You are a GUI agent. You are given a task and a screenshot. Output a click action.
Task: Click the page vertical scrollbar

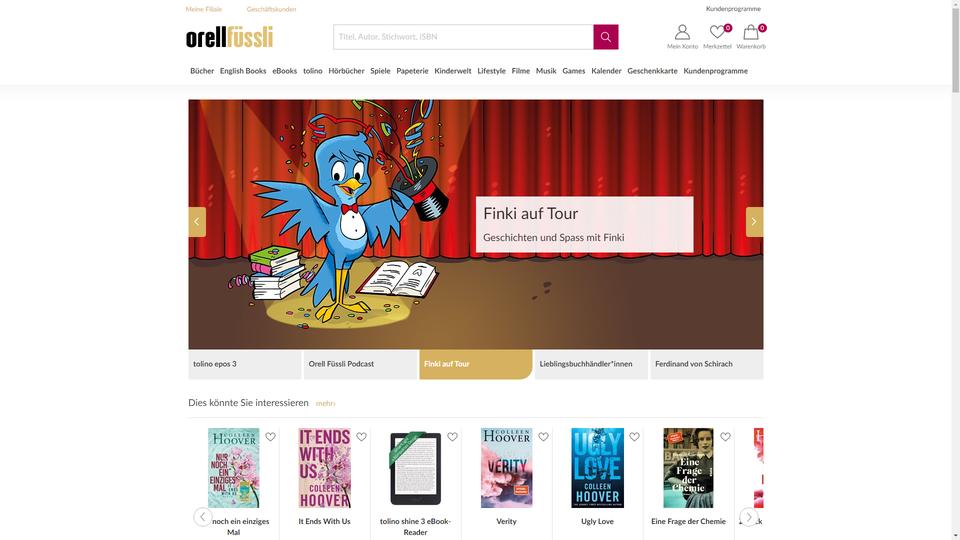pyautogui.click(x=955, y=270)
